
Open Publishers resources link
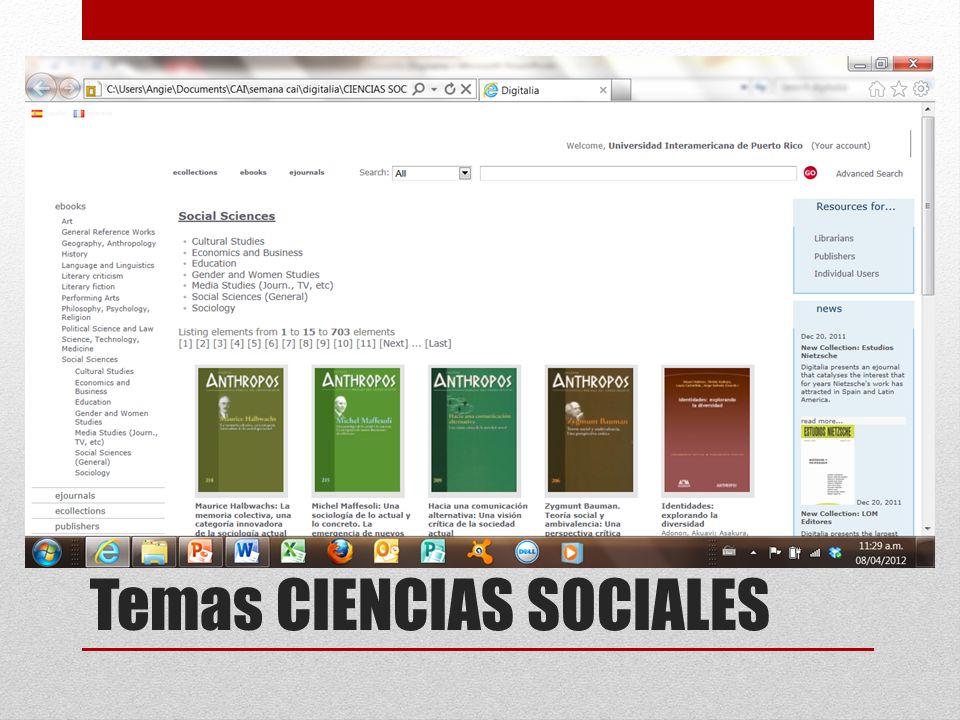[834, 256]
